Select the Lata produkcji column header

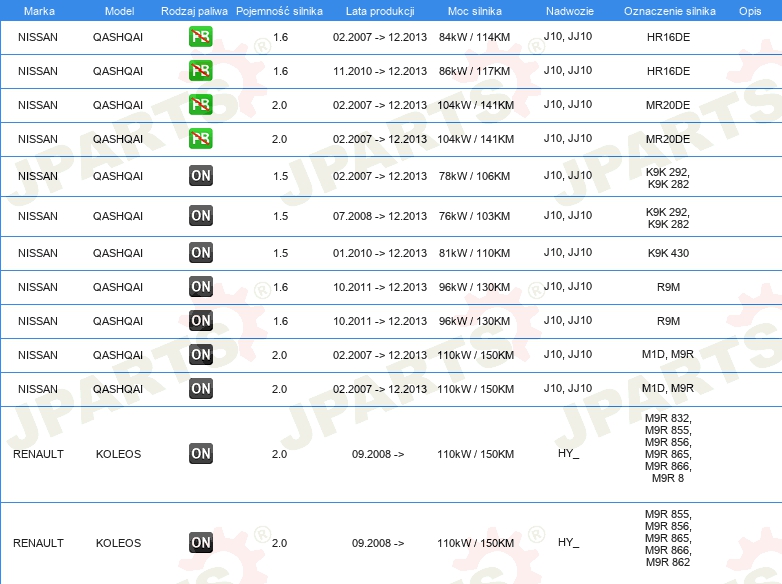pyautogui.click(x=380, y=11)
